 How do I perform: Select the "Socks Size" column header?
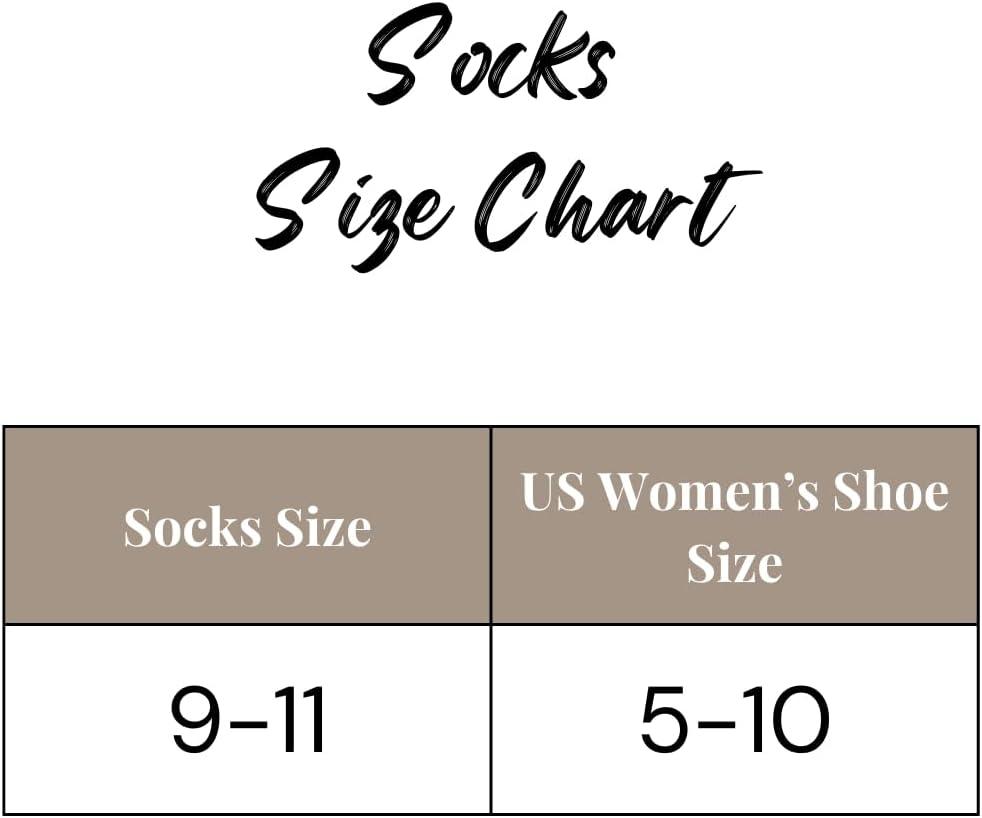coord(247,526)
